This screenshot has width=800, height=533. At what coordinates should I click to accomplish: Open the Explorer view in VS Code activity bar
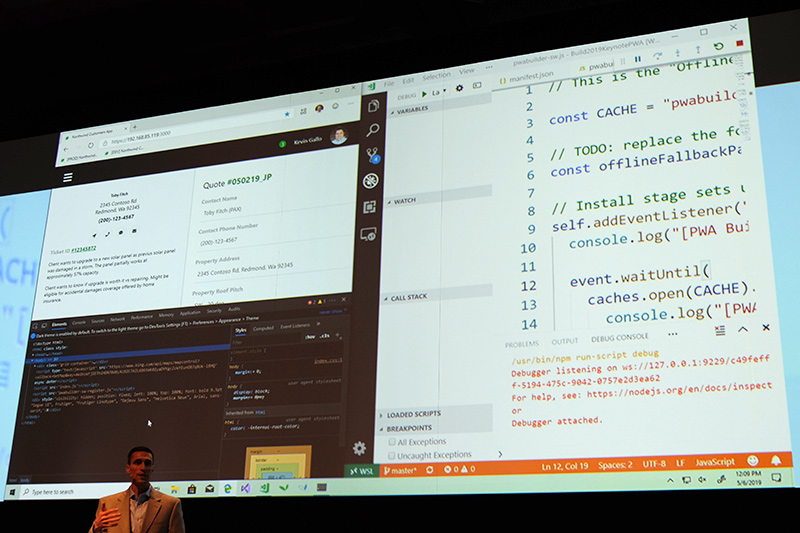pos(373,106)
